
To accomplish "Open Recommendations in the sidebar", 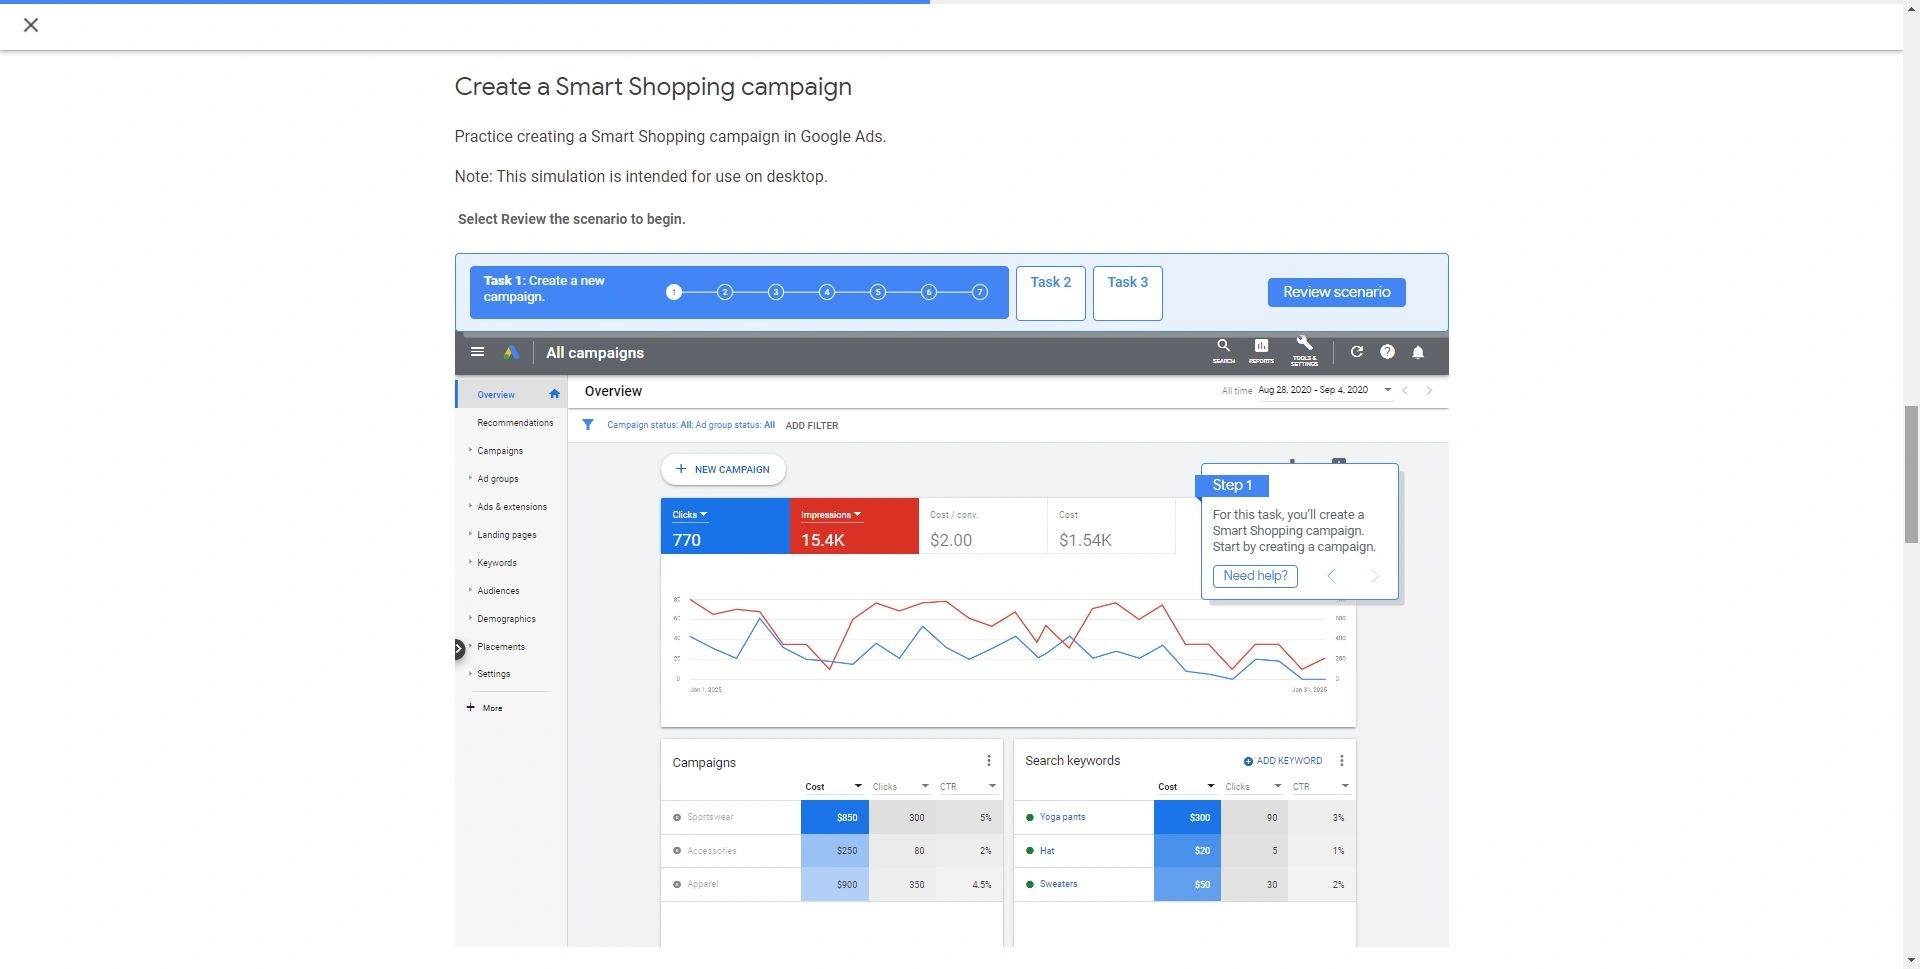I will (515, 423).
